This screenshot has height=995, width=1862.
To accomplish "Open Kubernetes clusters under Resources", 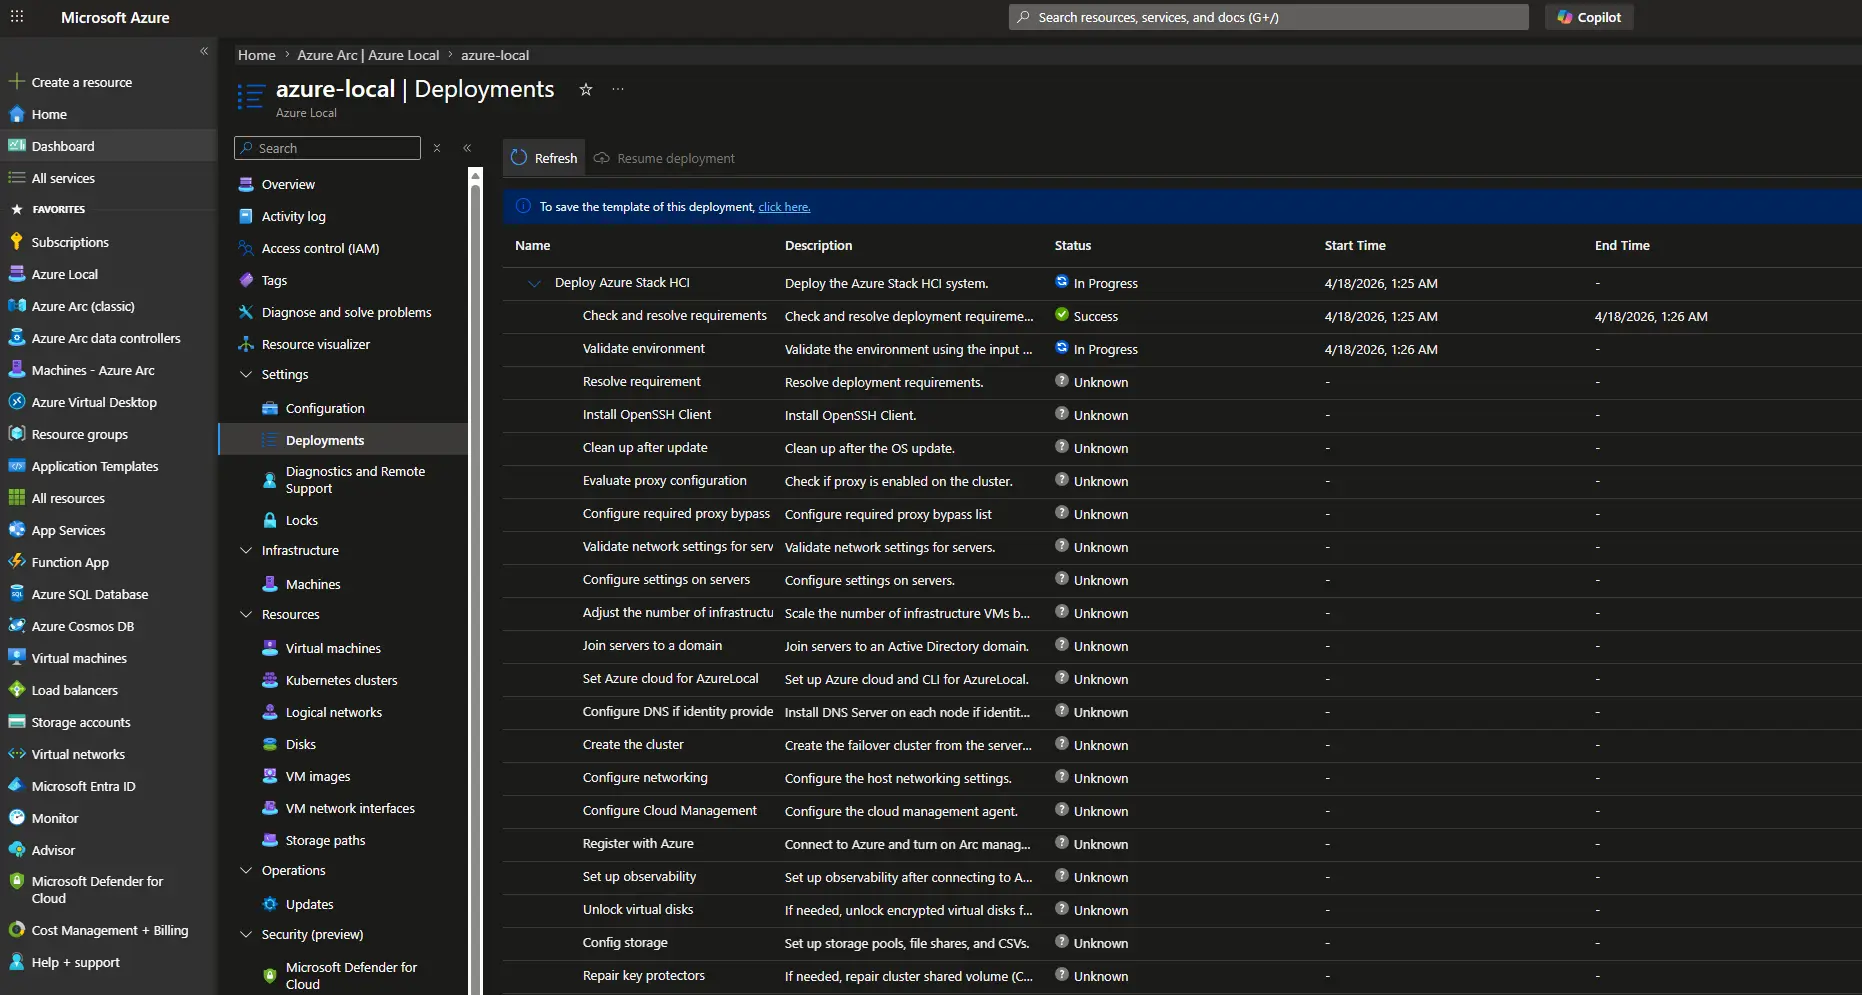I will click(x=341, y=680).
